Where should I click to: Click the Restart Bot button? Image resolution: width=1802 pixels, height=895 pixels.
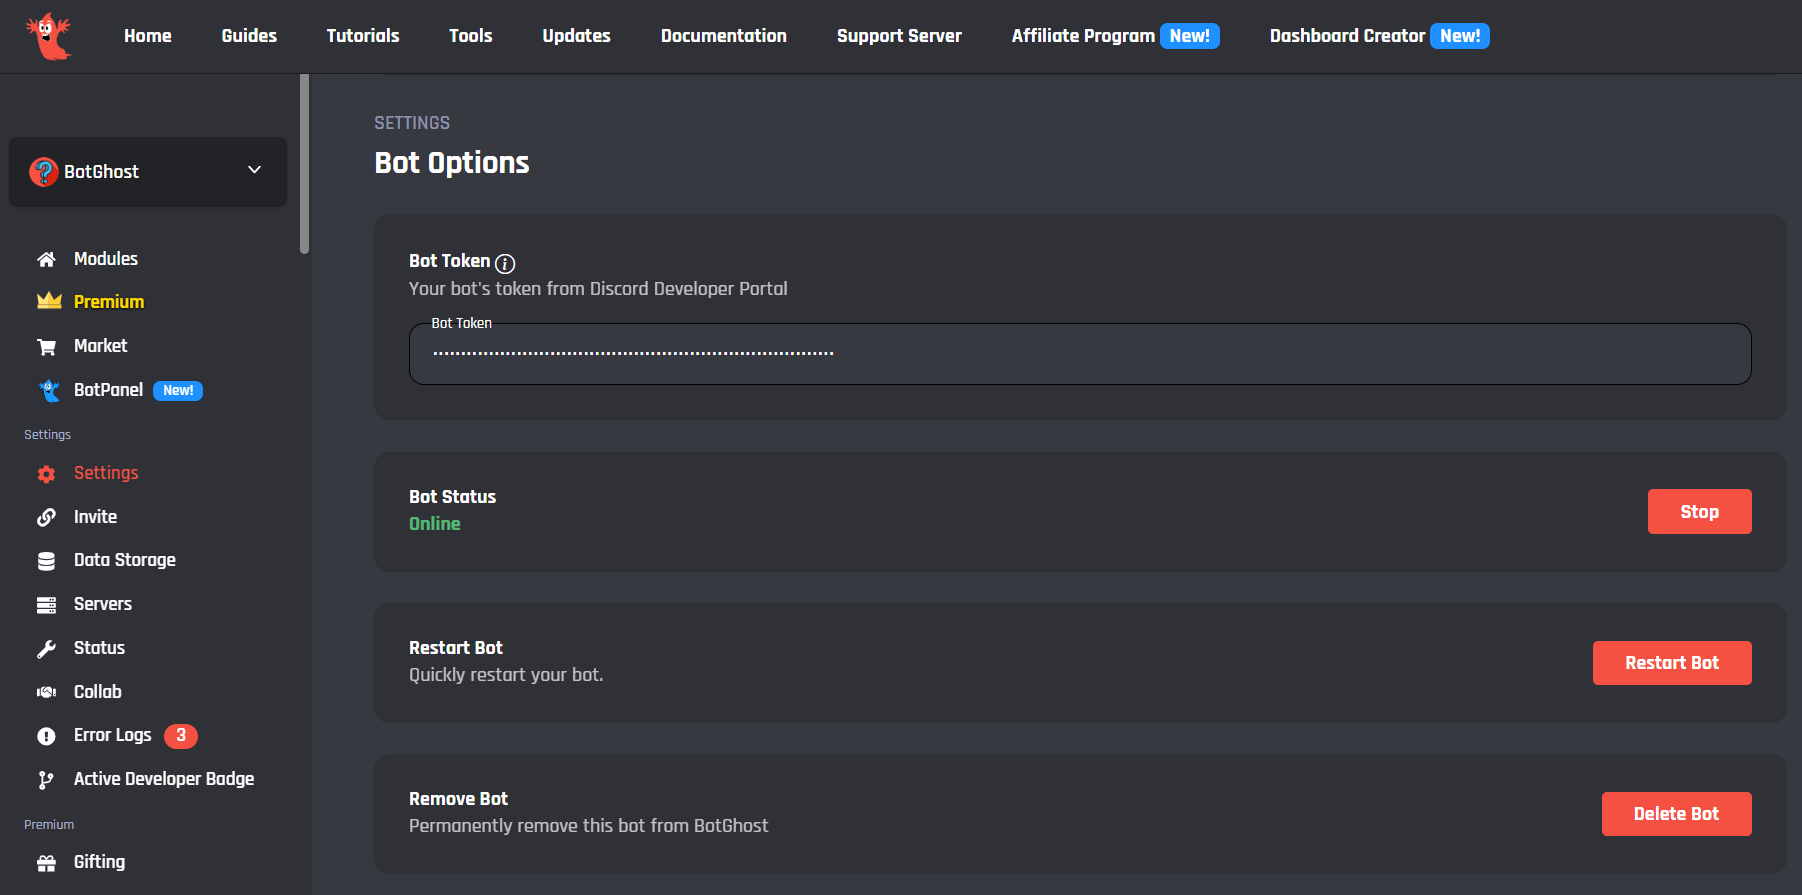tap(1671, 662)
